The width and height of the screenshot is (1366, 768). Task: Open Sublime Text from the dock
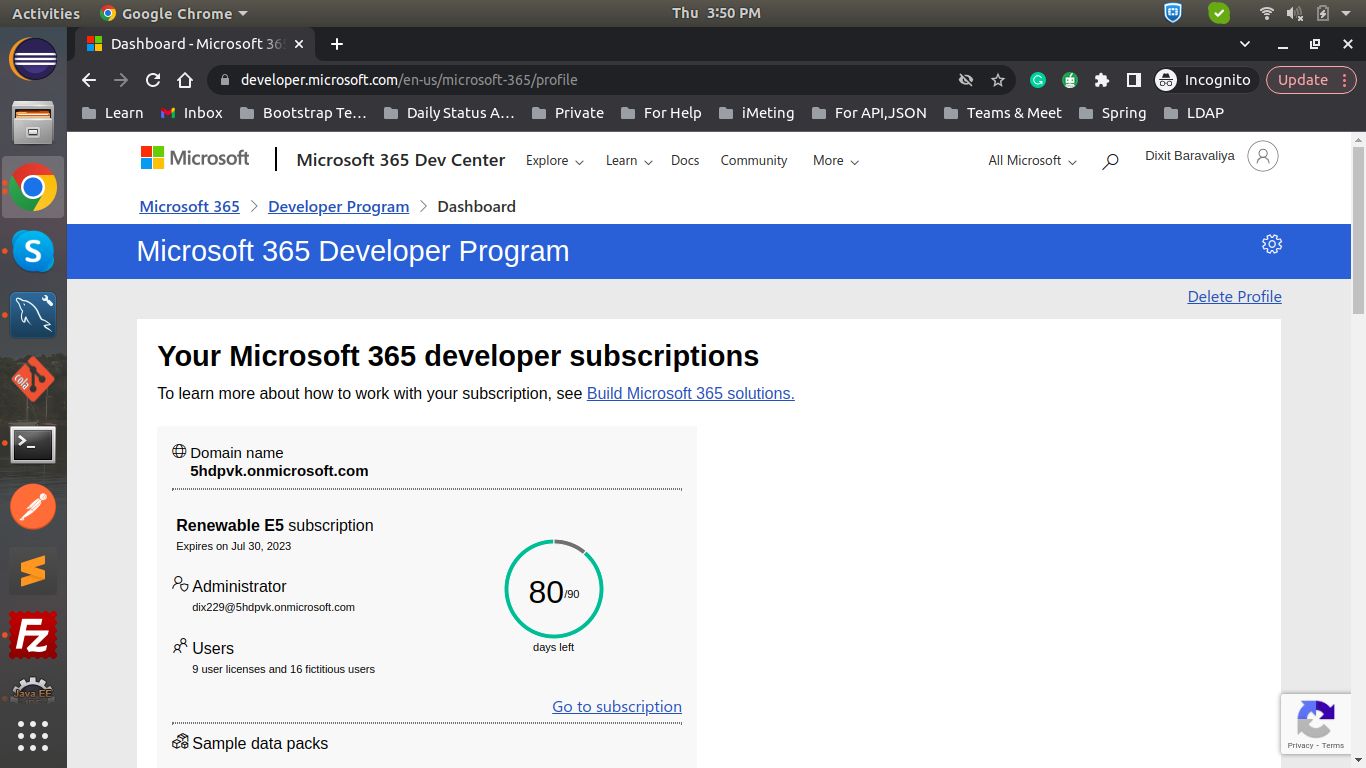click(x=33, y=571)
